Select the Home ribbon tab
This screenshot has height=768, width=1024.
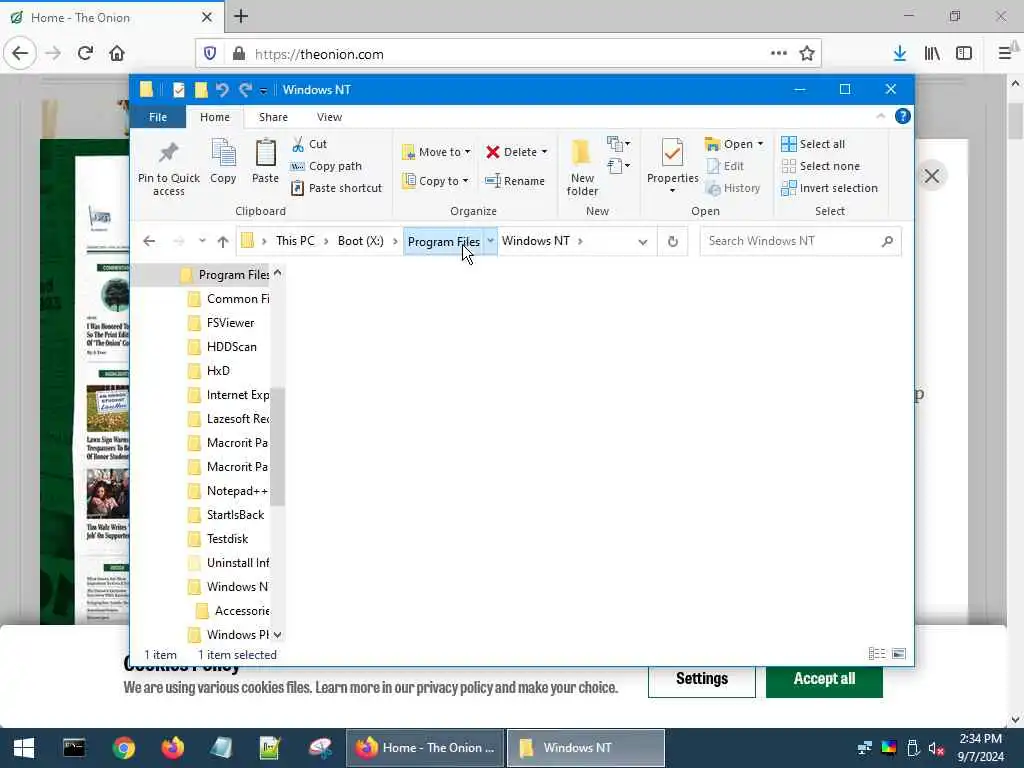(214, 117)
